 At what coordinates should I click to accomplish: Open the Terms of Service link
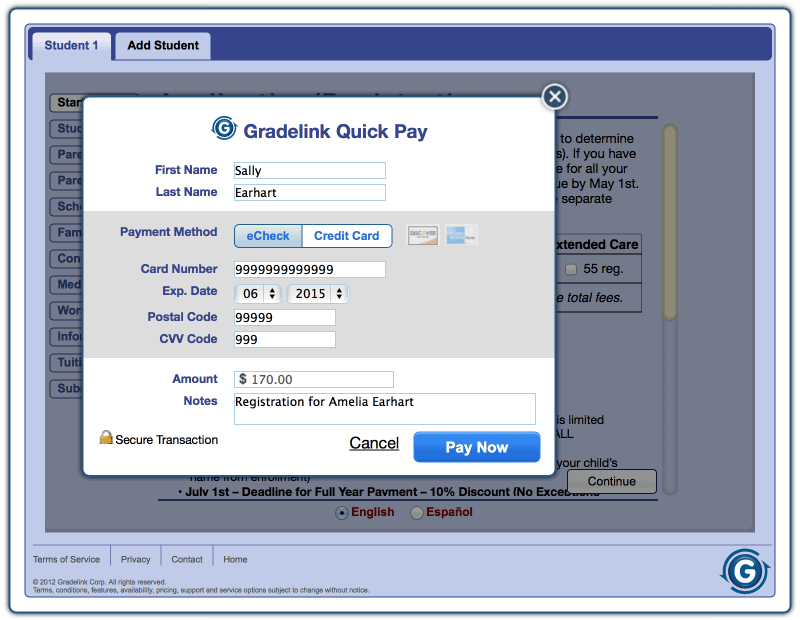click(x=66, y=559)
